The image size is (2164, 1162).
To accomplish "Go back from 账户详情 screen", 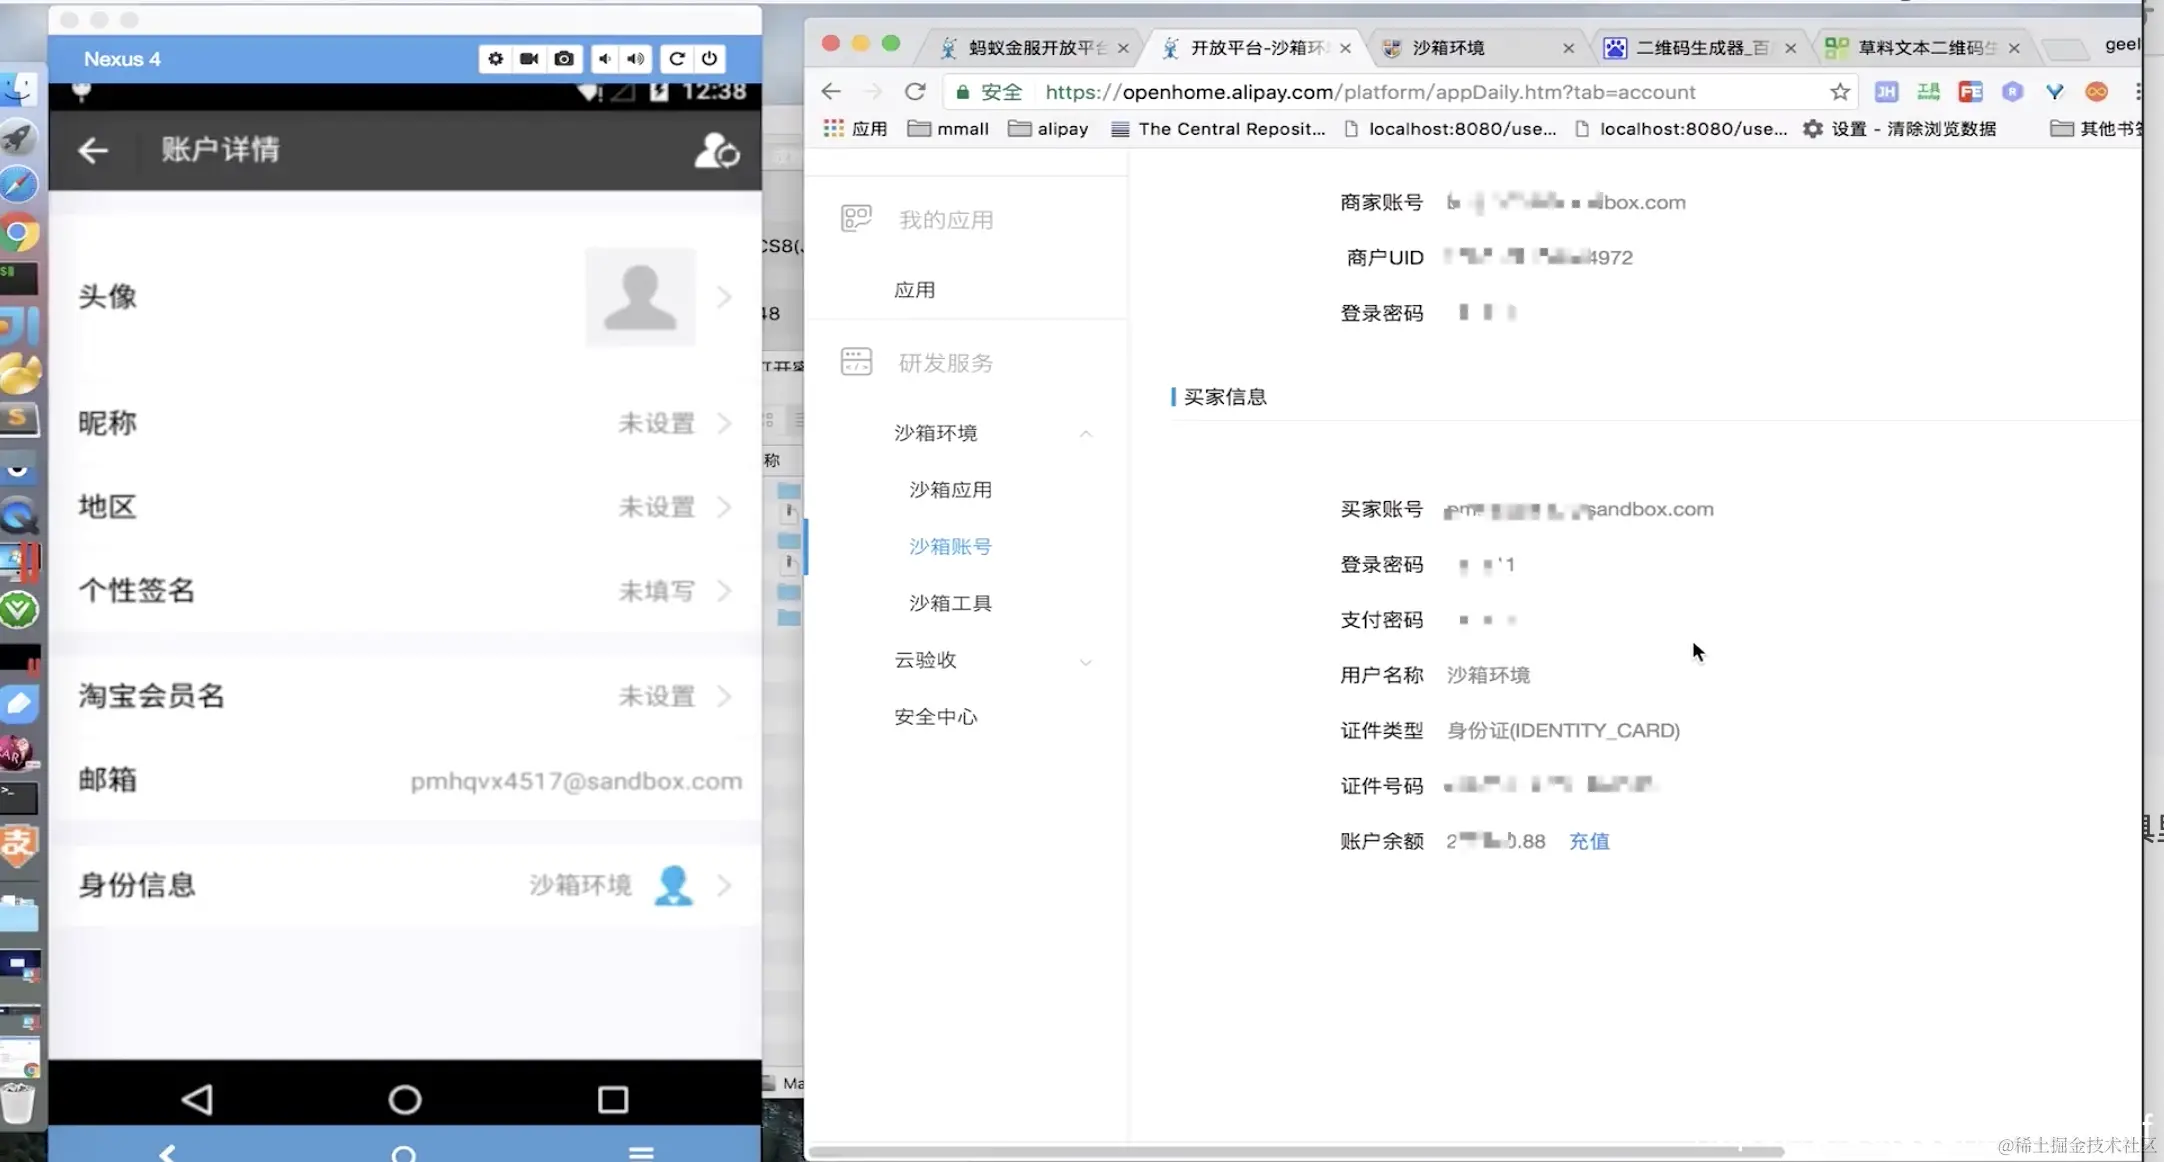I will (x=93, y=150).
